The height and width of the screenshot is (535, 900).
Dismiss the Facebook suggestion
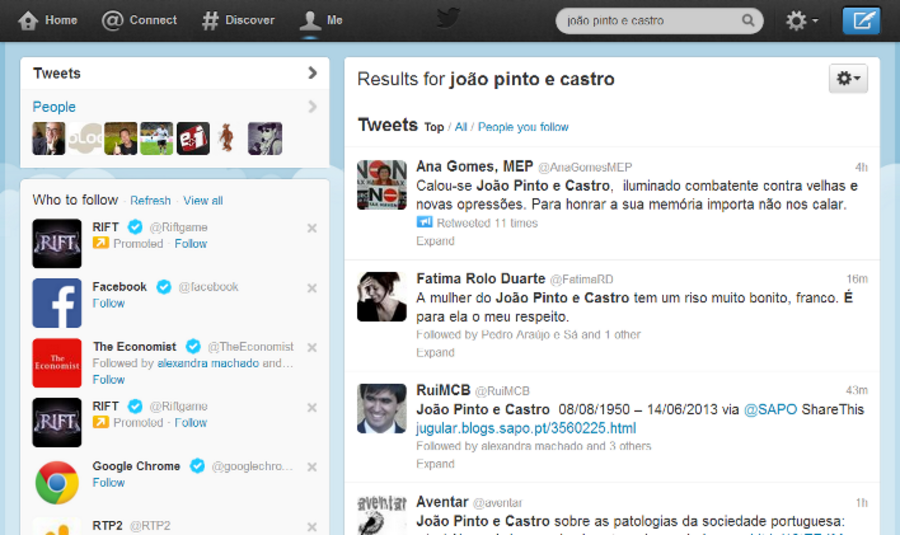click(x=312, y=288)
